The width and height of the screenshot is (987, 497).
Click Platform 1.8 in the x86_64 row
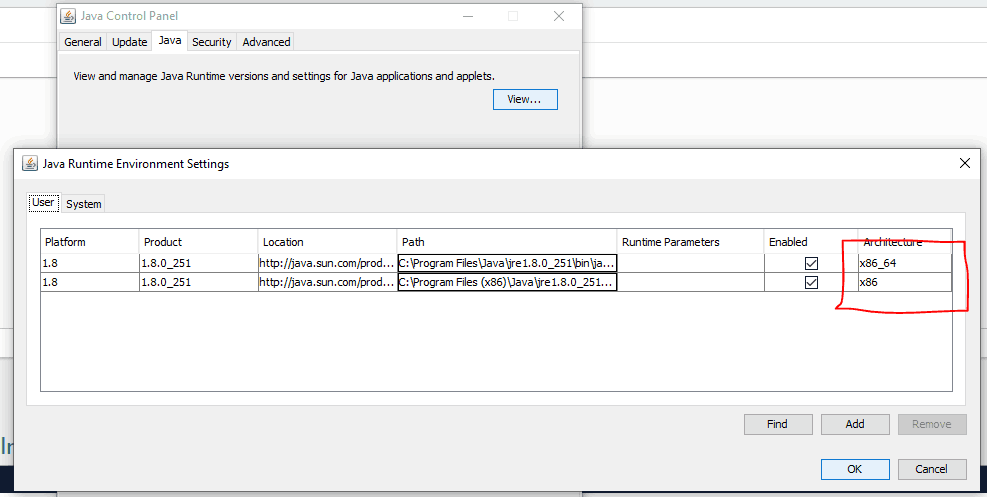pyautogui.click(x=90, y=264)
